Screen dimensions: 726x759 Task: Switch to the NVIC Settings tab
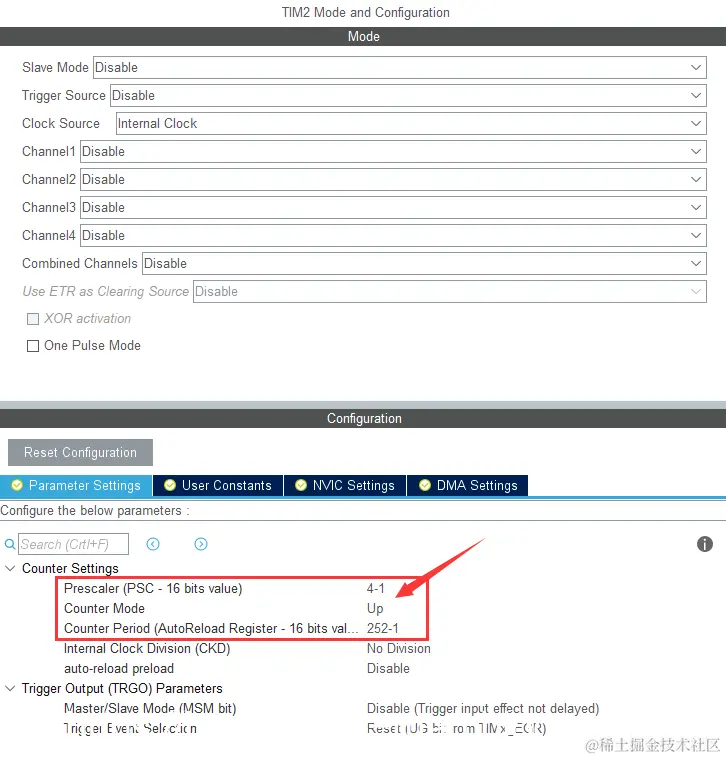345,486
